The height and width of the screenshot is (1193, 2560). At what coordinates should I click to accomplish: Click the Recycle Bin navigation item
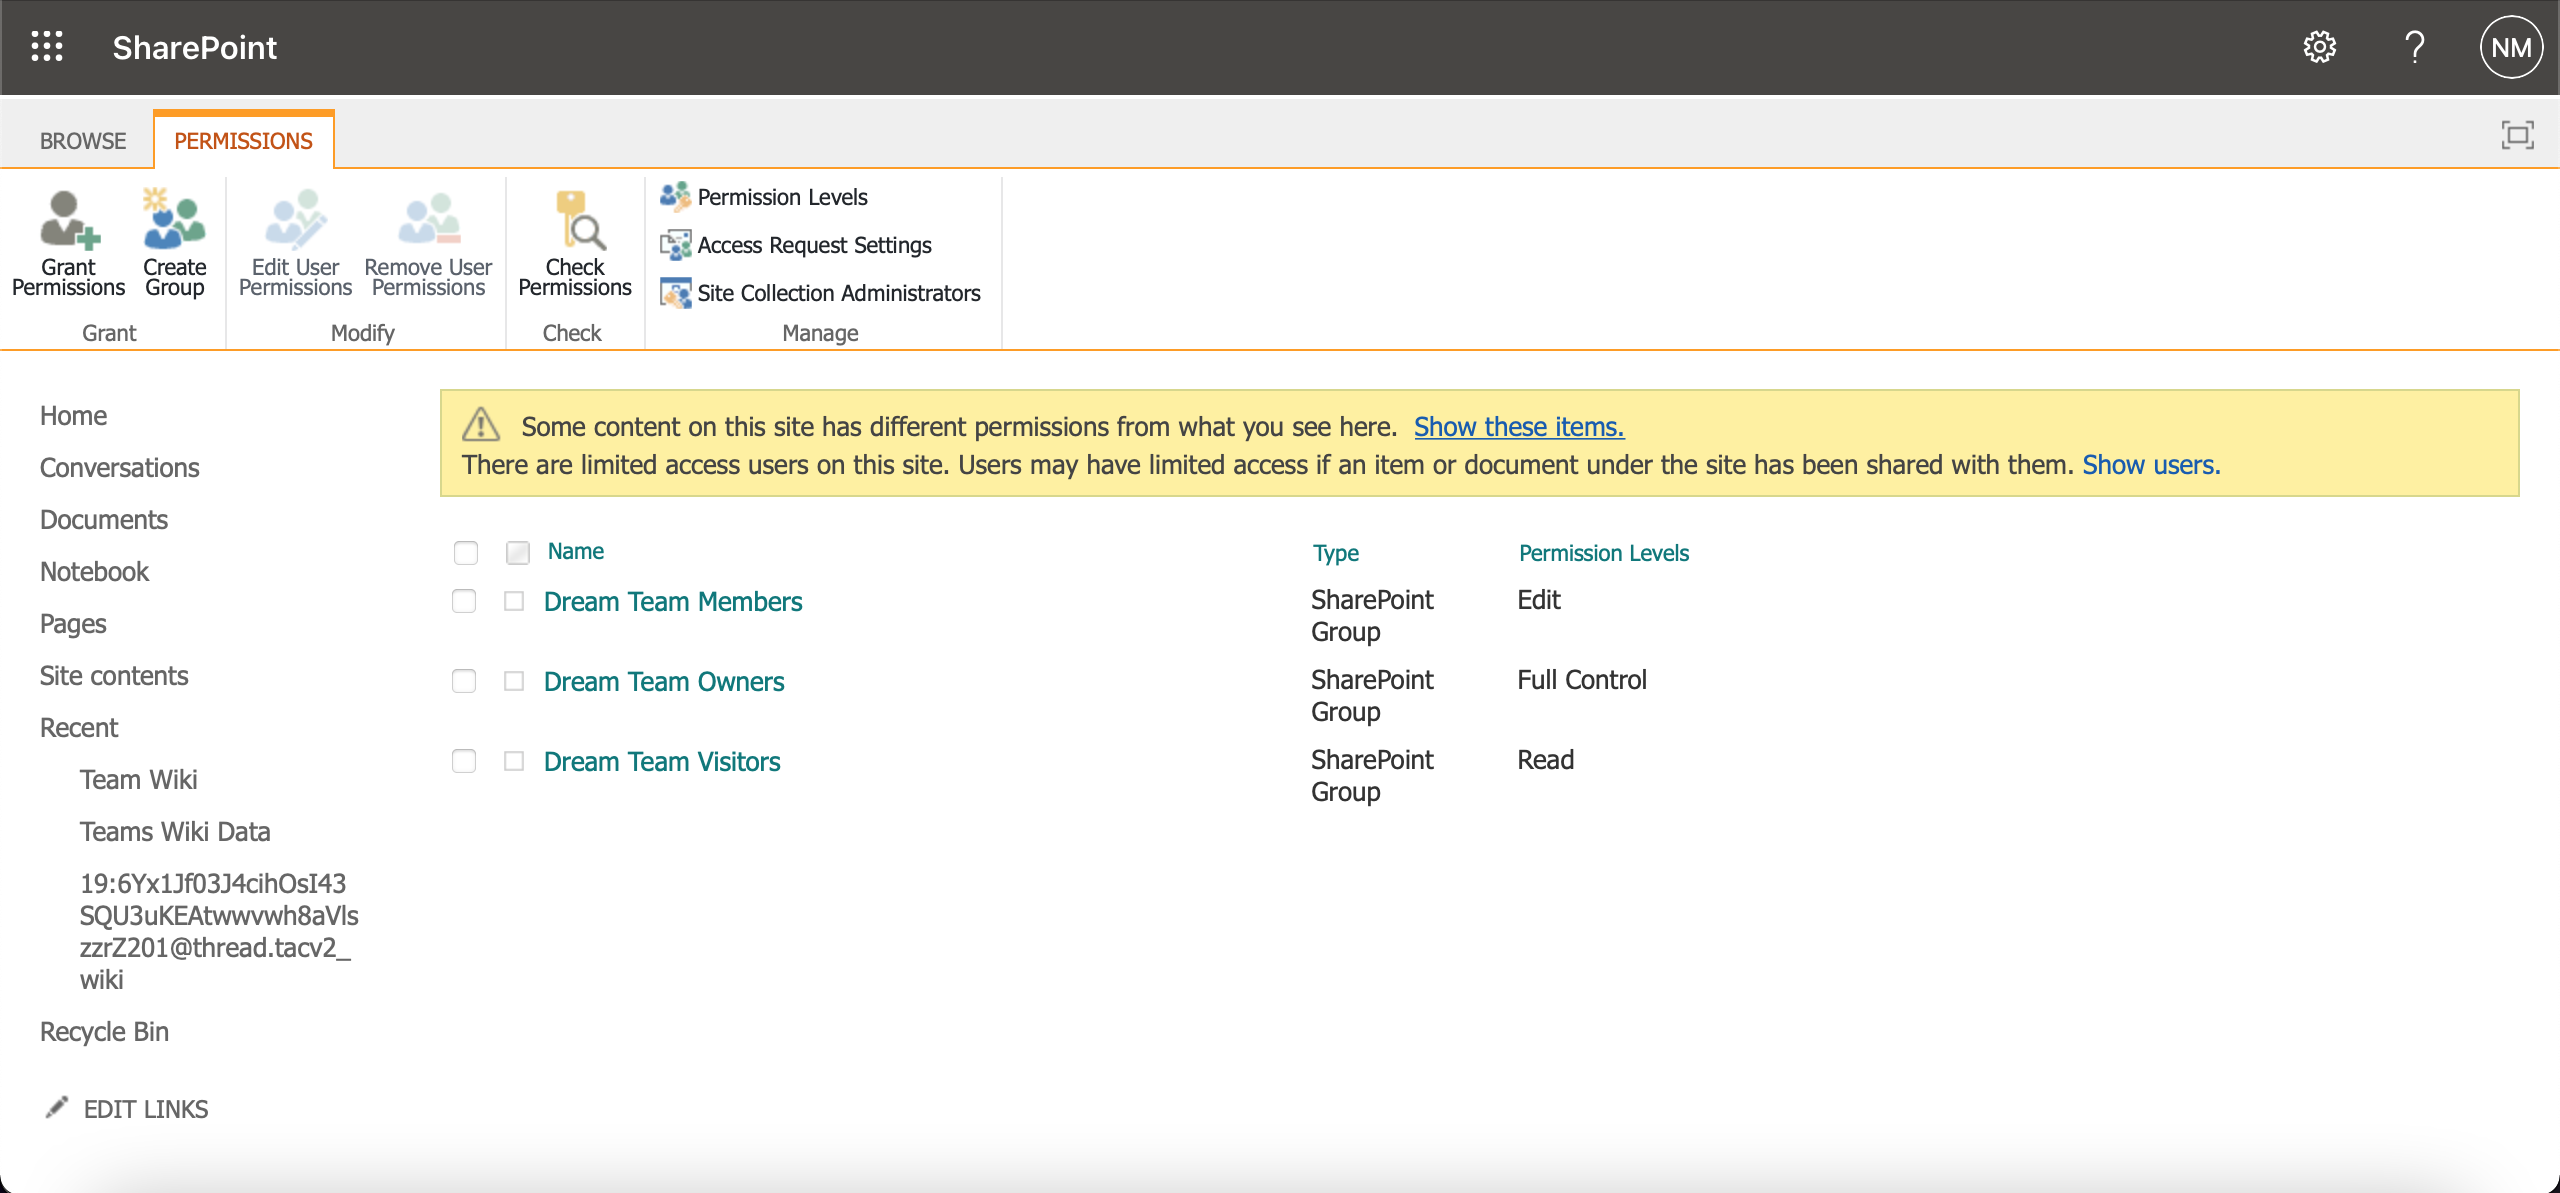click(x=104, y=1030)
